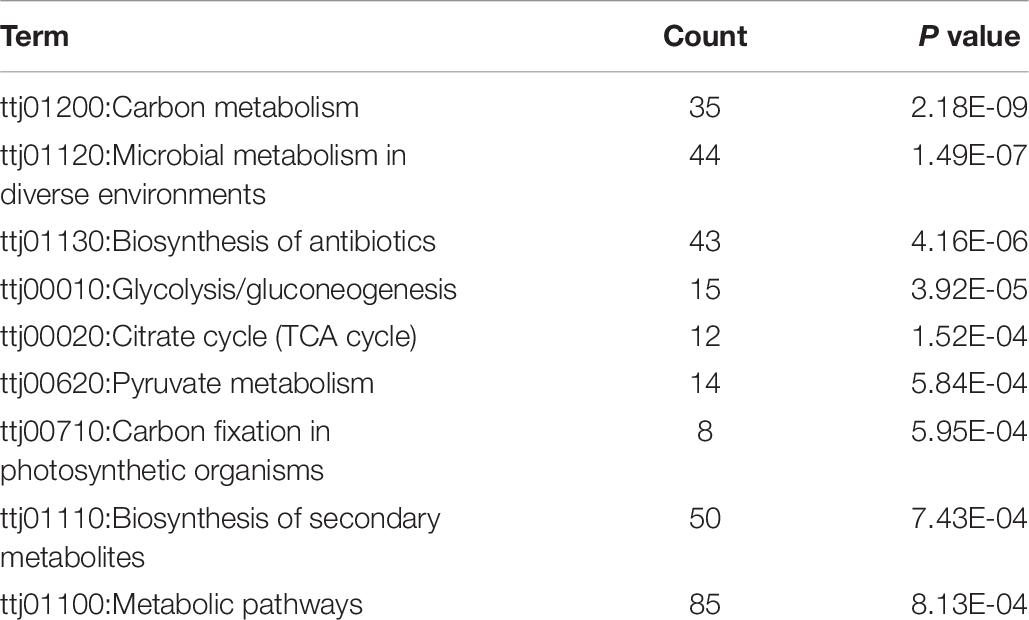Select the ttj01200:Carbon metabolism term

click(179, 108)
